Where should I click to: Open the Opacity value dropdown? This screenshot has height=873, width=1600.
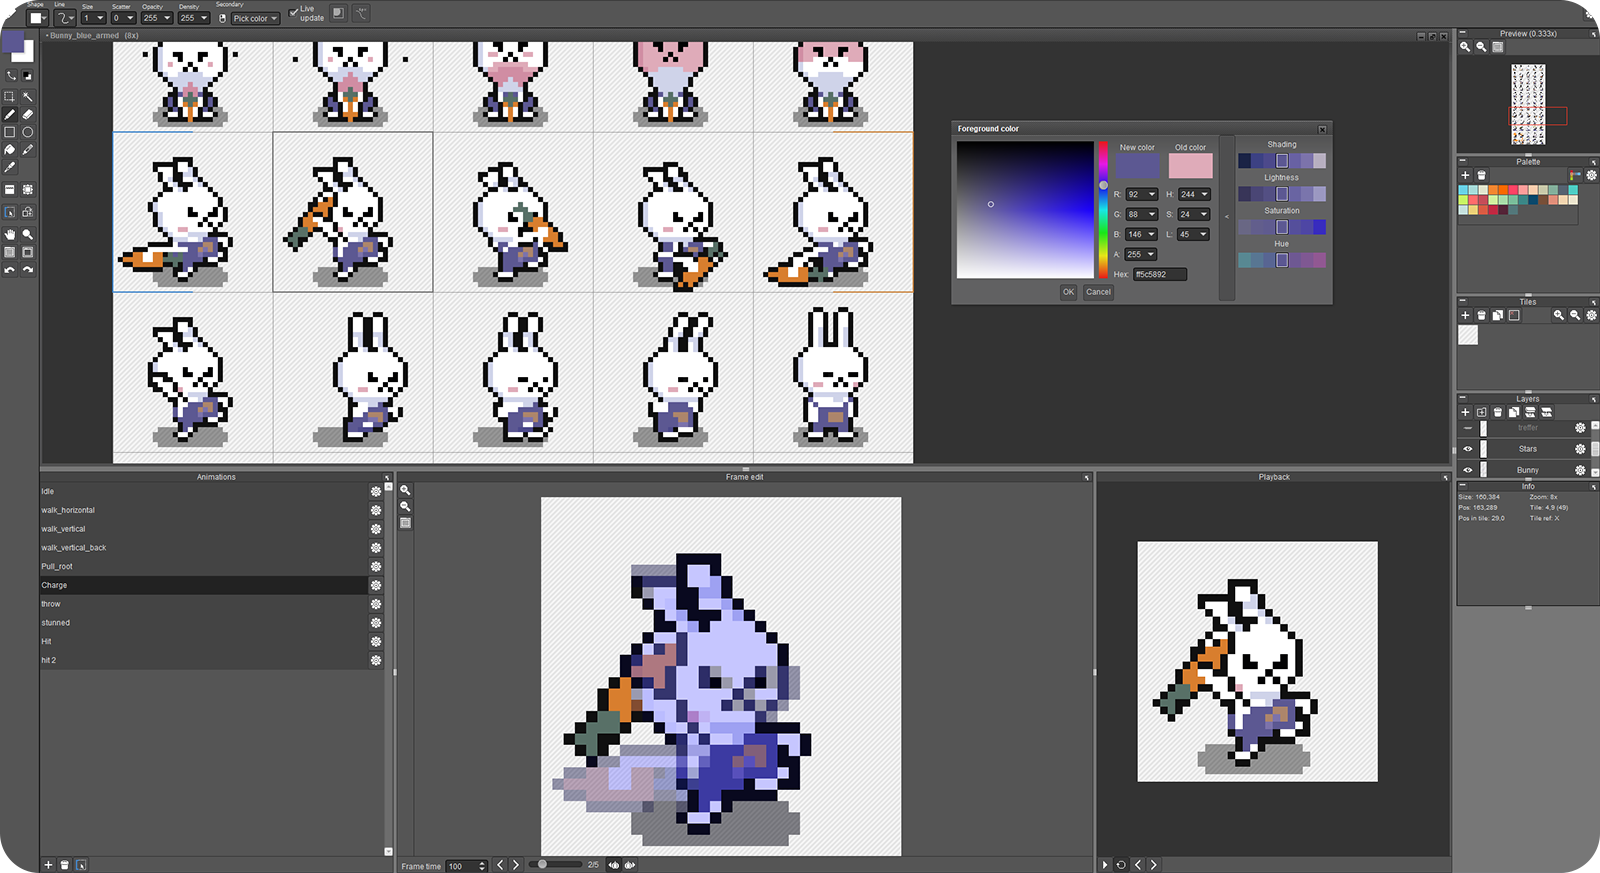[156, 18]
